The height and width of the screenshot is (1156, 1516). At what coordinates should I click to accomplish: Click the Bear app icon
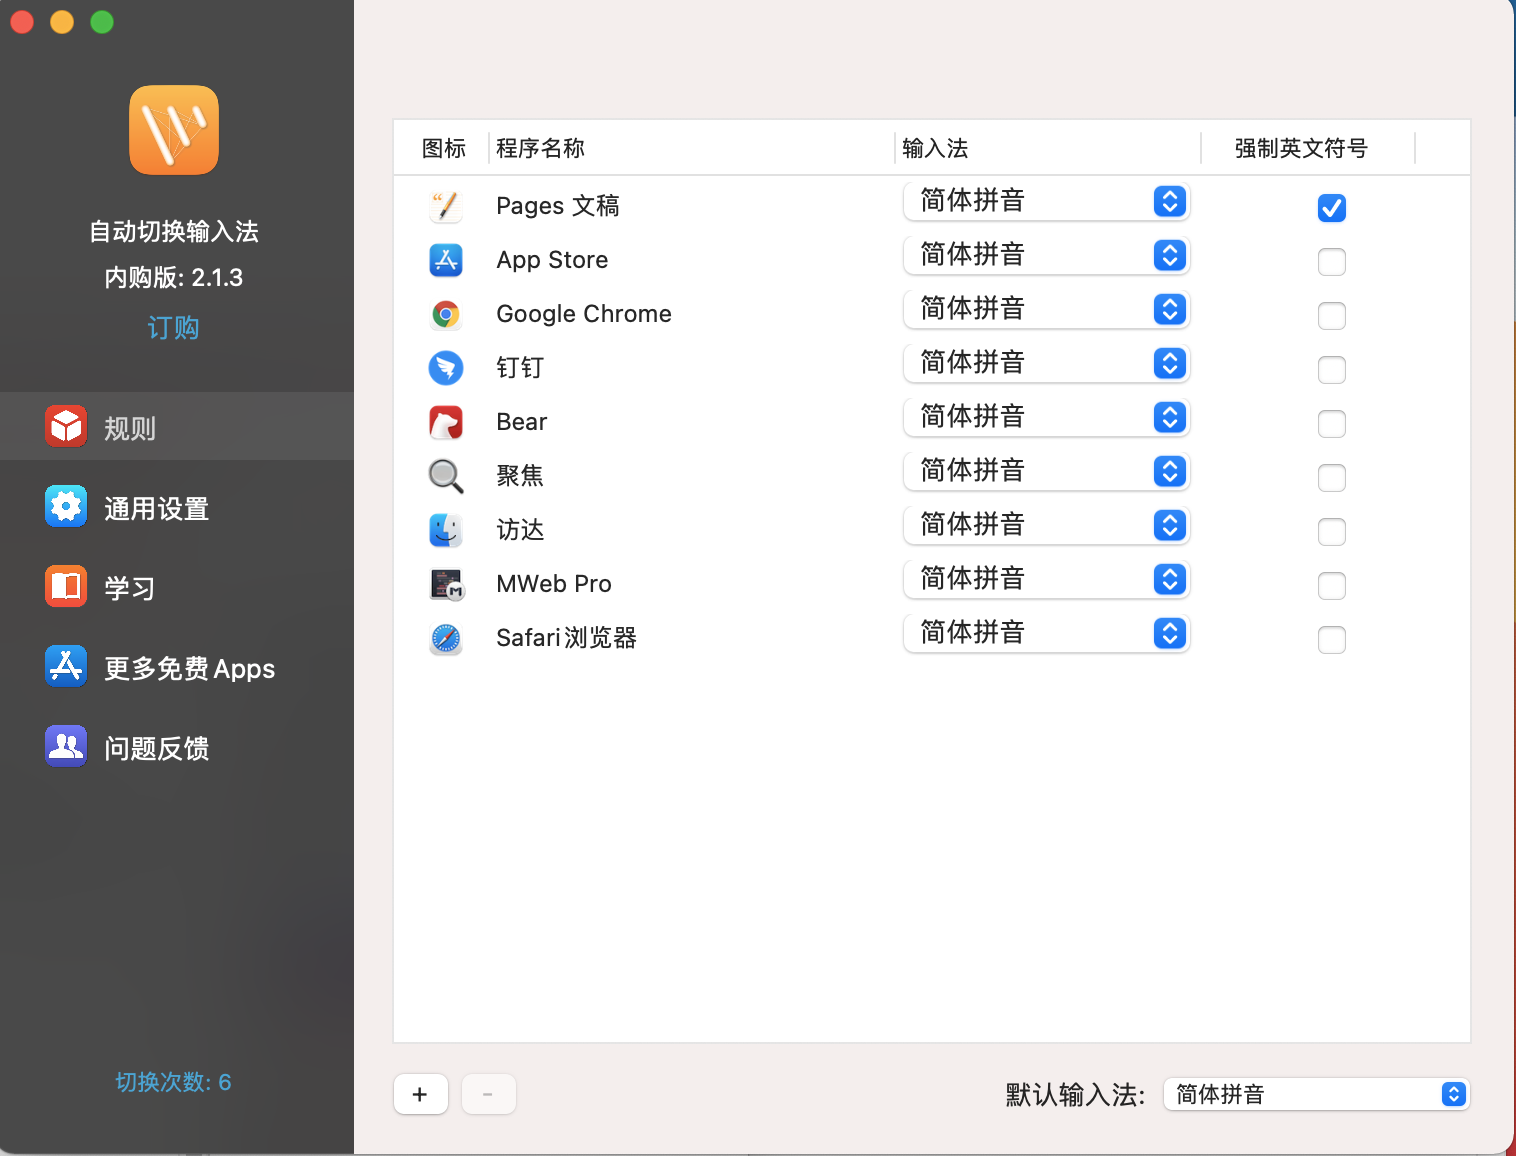pos(446,422)
